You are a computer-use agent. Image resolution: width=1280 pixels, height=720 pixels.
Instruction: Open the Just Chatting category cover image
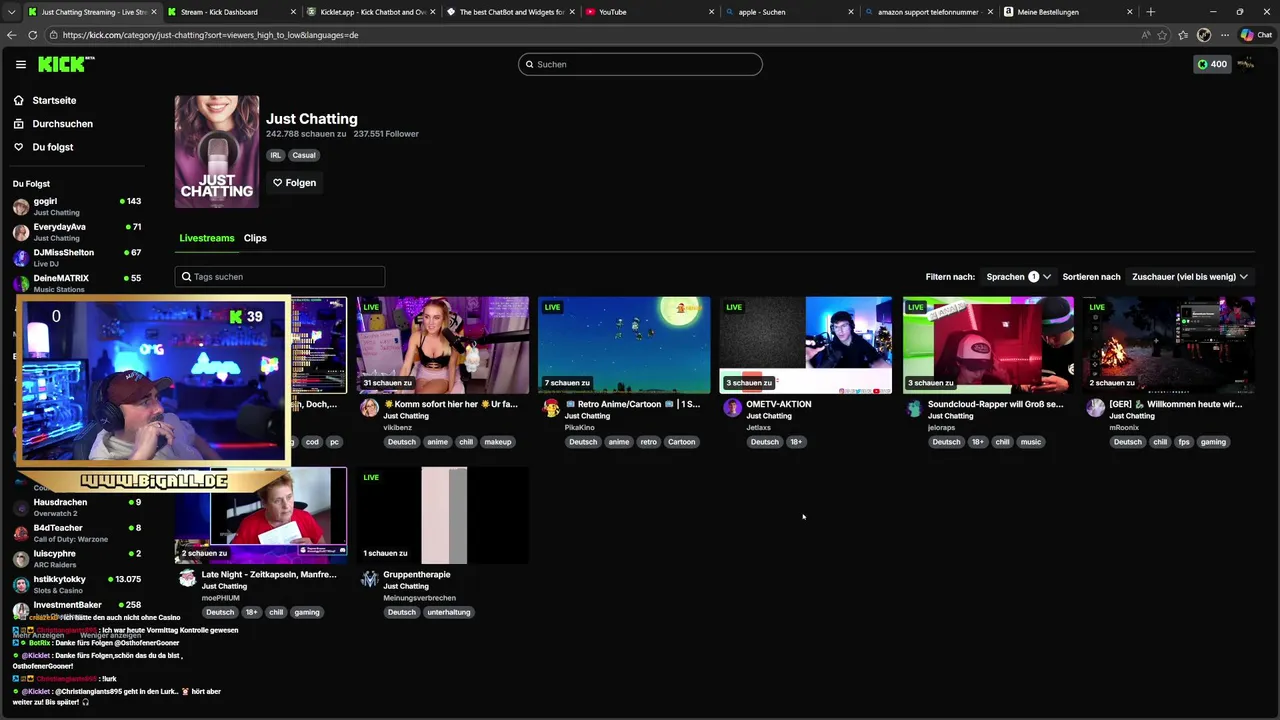click(217, 152)
